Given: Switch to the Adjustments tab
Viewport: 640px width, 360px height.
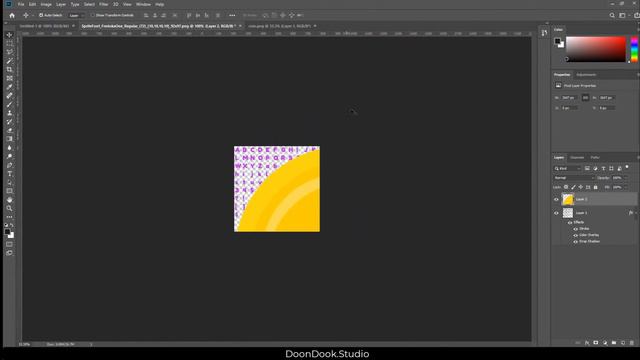Looking at the screenshot, I should point(587,75).
